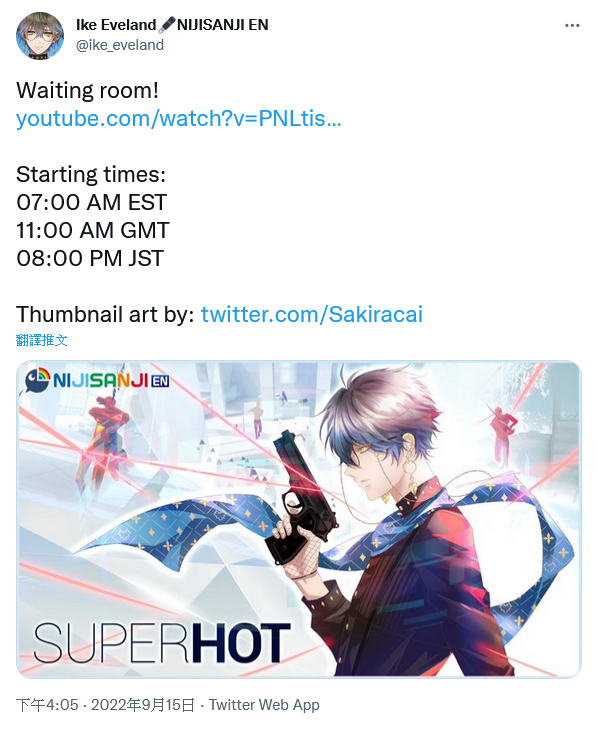Click the 2022年9月15日 date

click(x=143, y=705)
